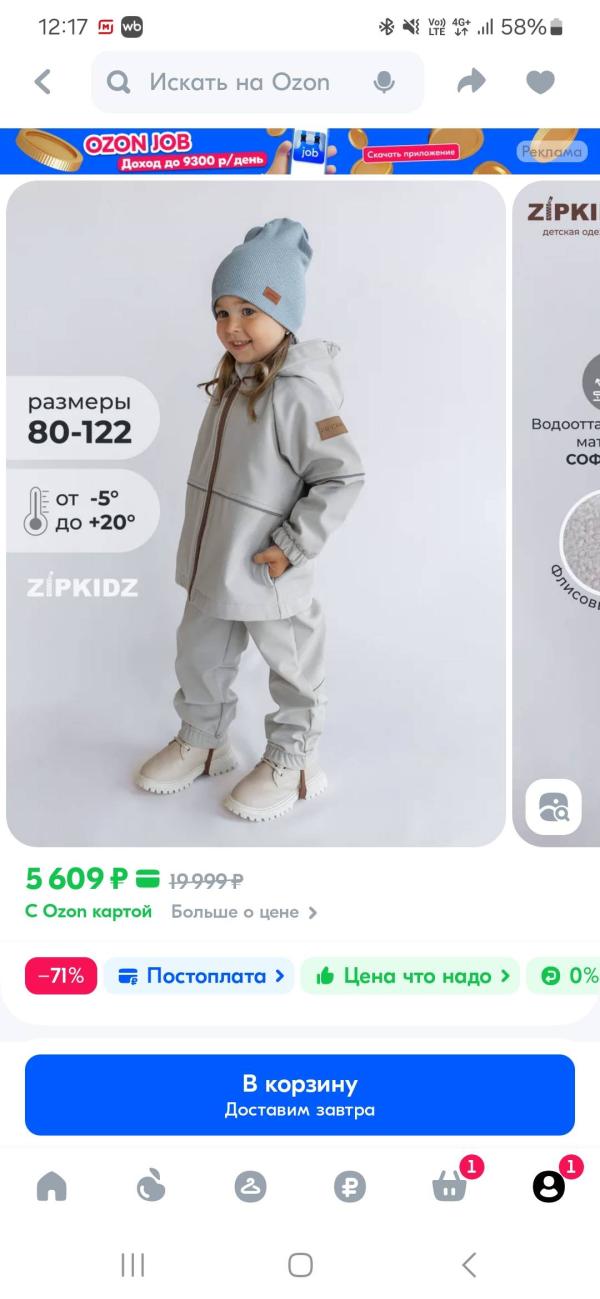The height and width of the screenshot is (1299, 600).
Task: Open the Home tab in bottom navigation
Action: tap(51, 1186)
